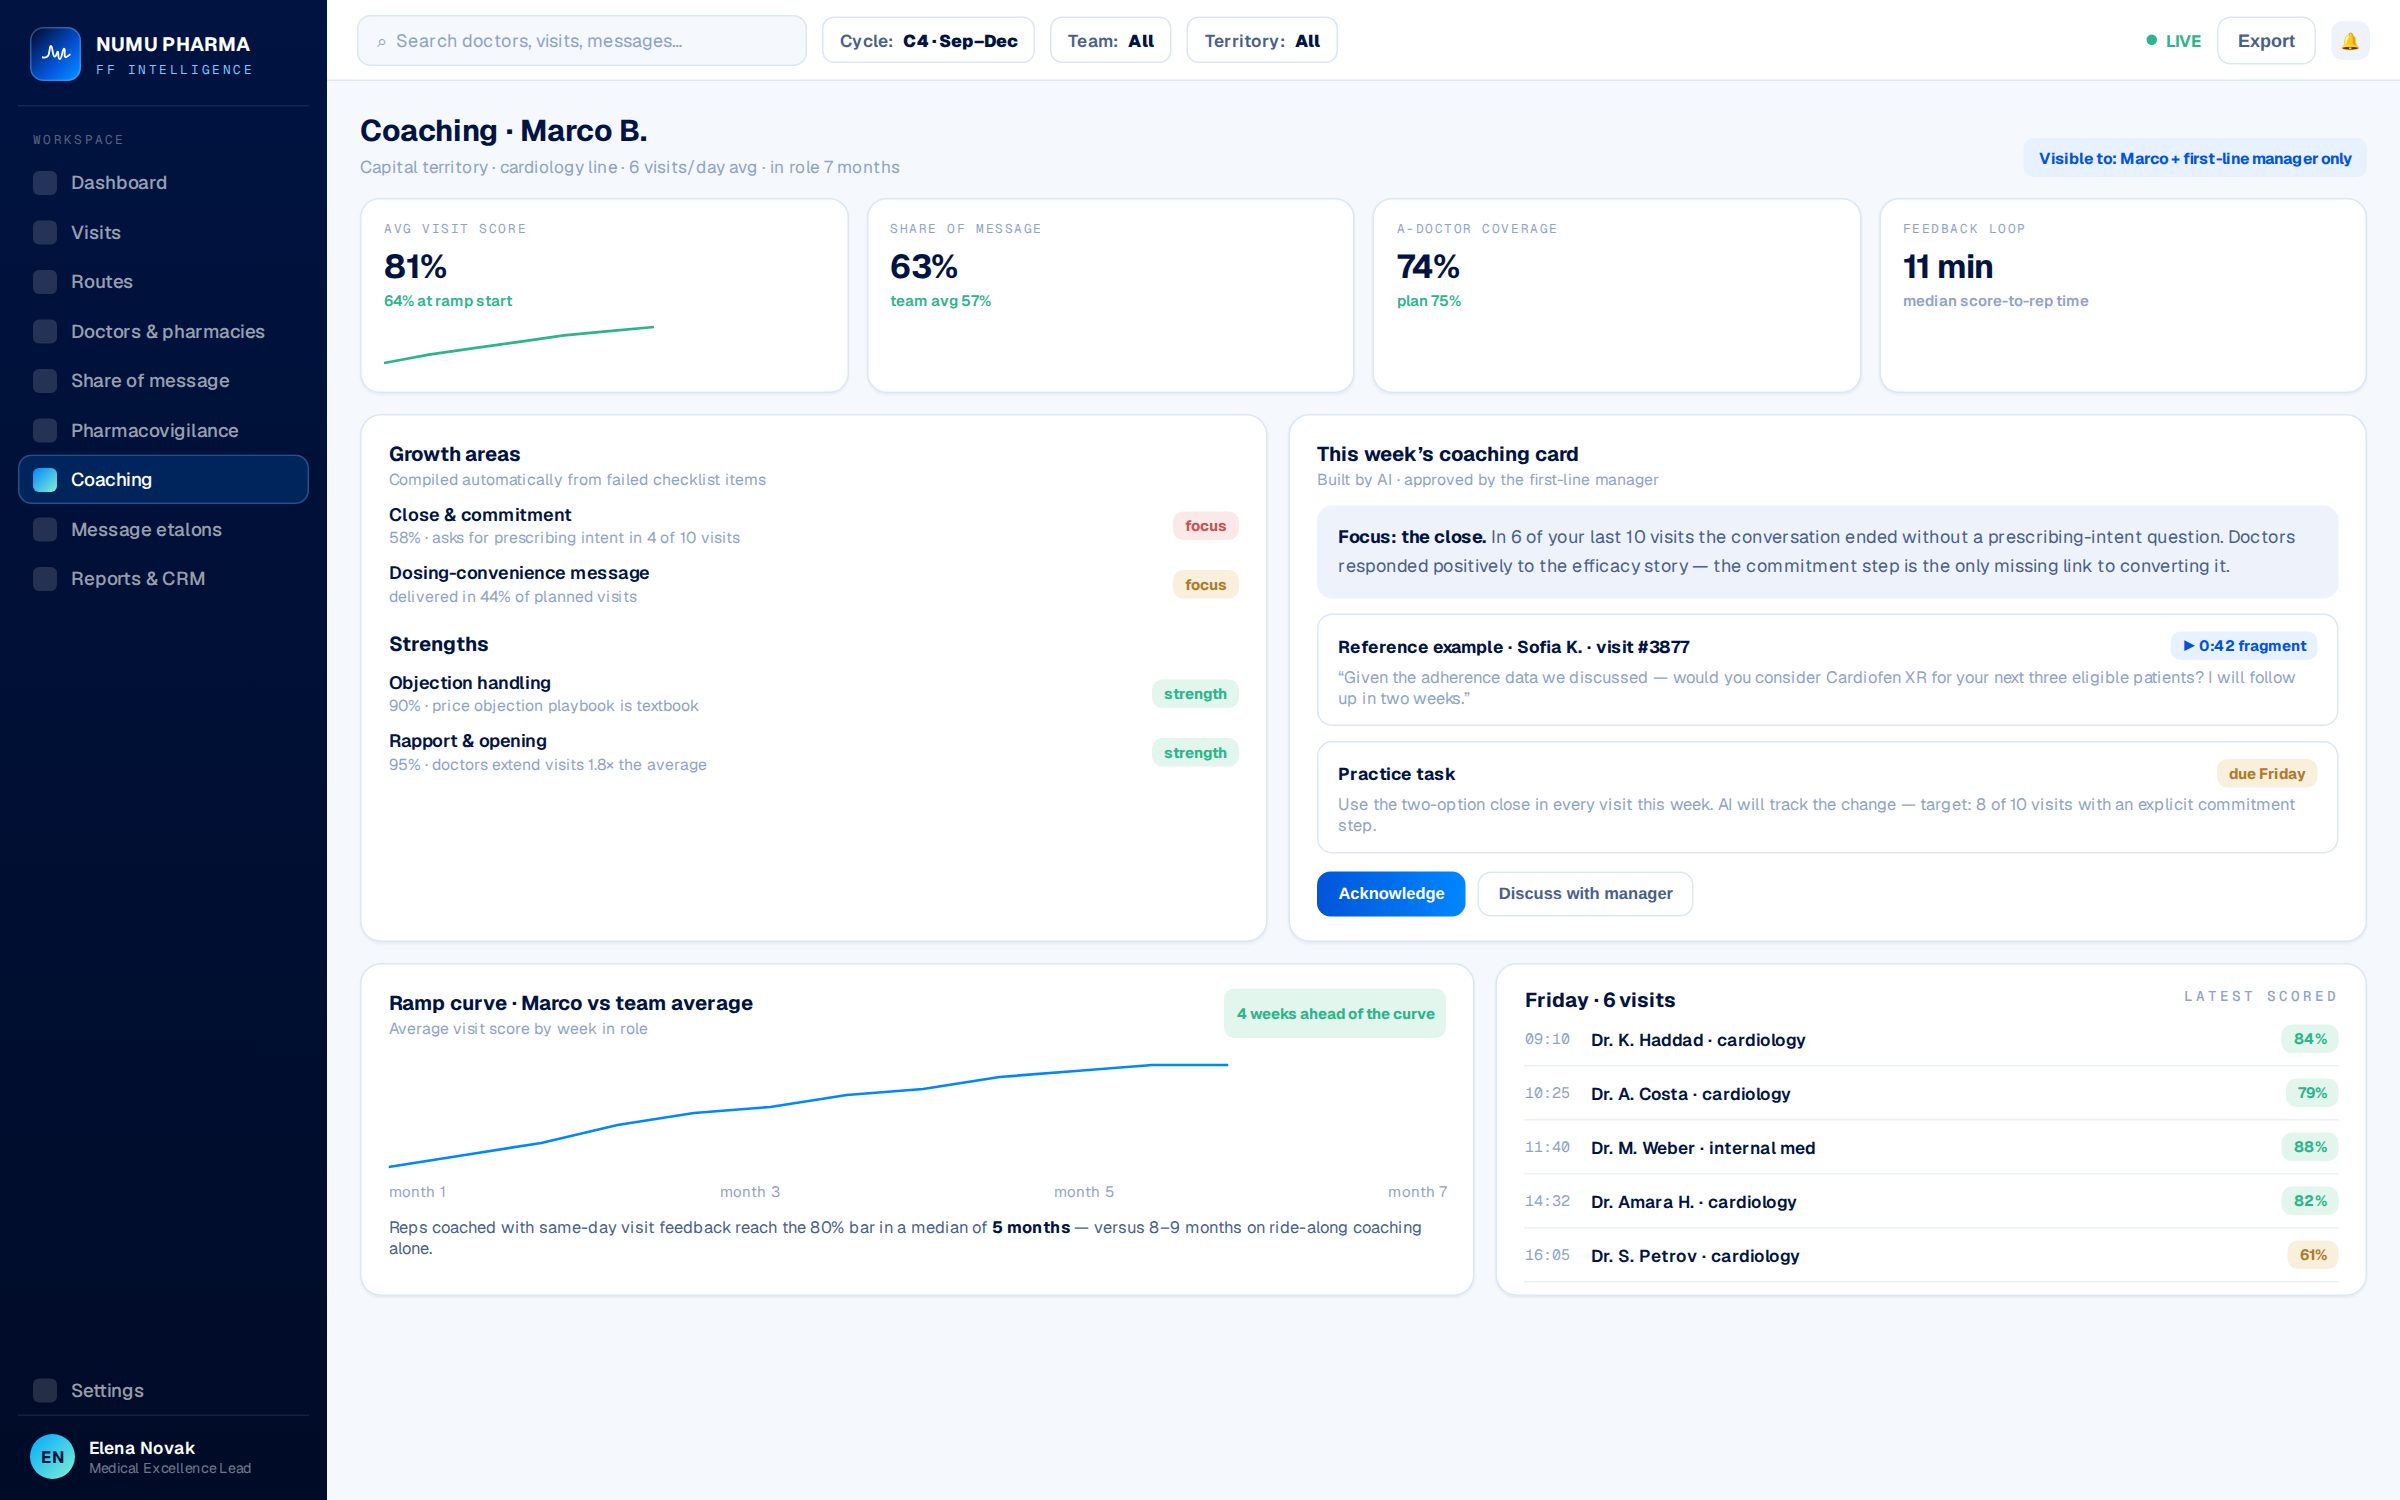Viewport: 2400px width, 1500px height.
Task: Click the Reference example Sofia K. visit #3877 title
Action: [x=1514, y=647]
